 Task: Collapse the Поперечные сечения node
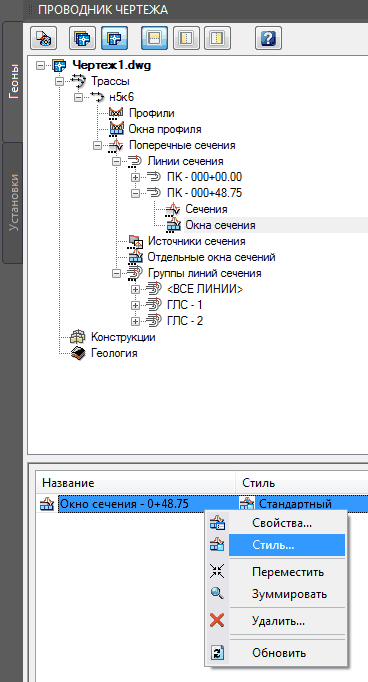tap(97, 146)
